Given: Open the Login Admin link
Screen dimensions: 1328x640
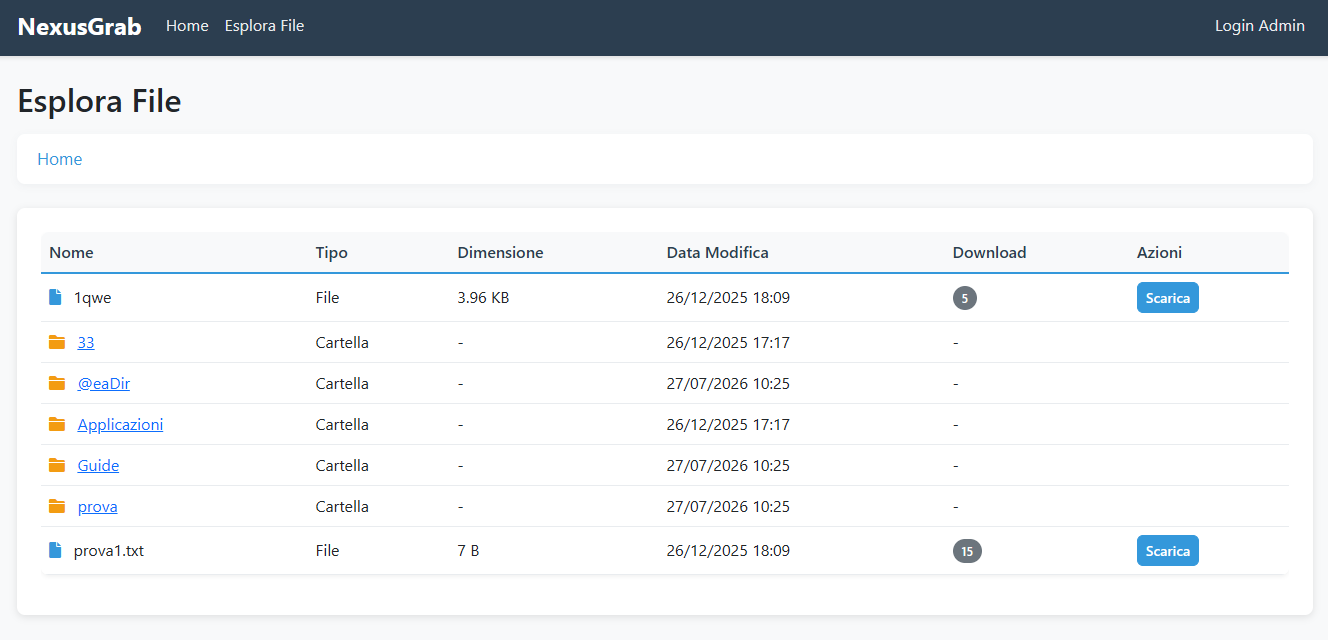Looking at the screenshot, I should point(1260,26).
